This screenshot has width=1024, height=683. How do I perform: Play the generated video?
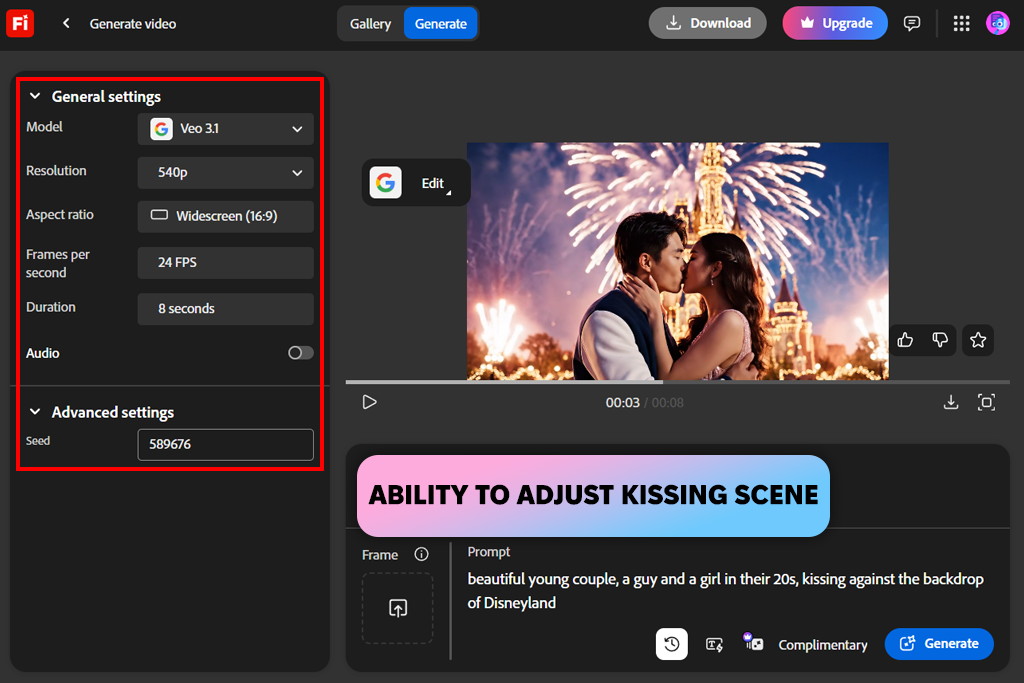[x=370, y=402]
